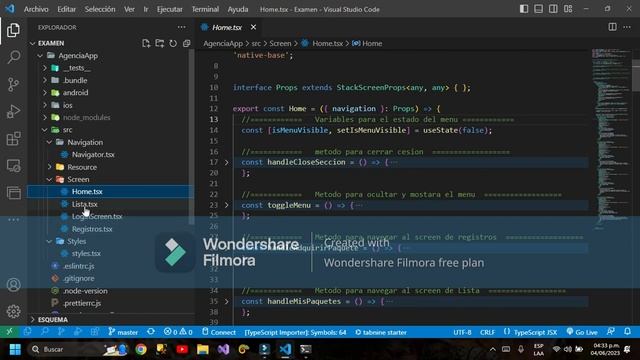Close the Home.tsx tab
This screenshot has width=640, height=360.
tap(253, 27)
